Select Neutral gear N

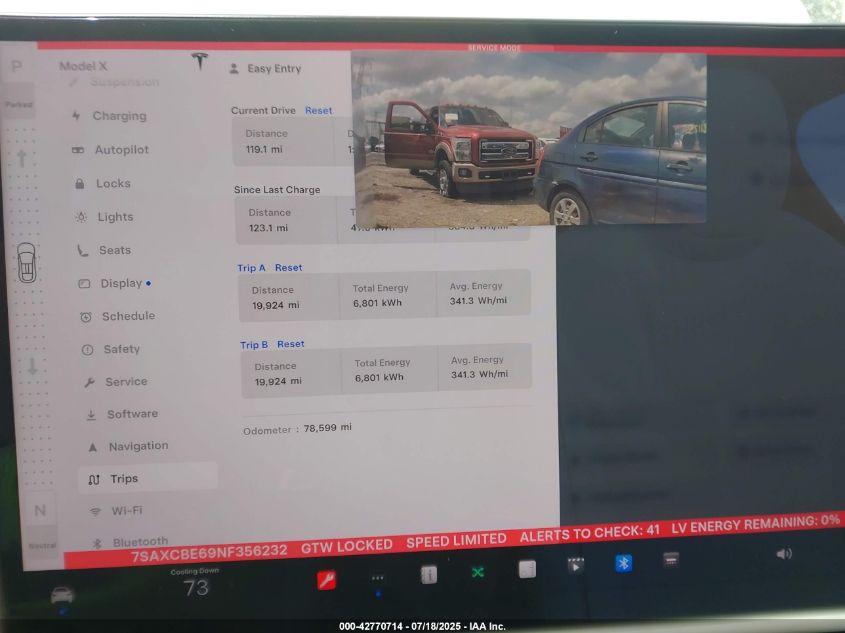[x=40, y=511]
